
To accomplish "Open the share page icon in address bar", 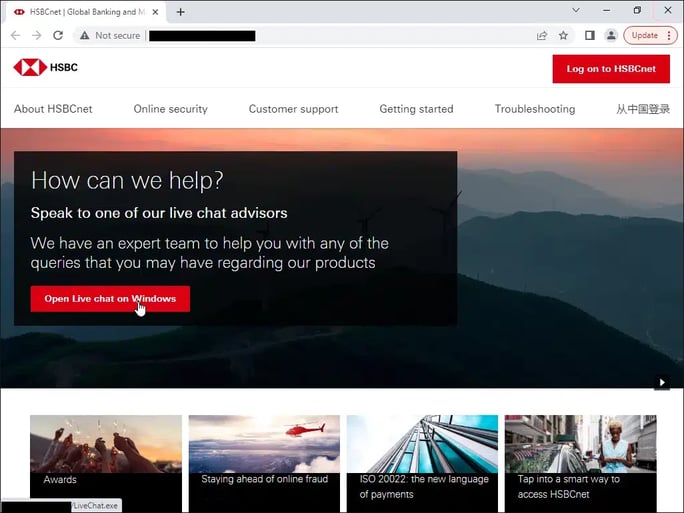I will (x=542, y=35).
